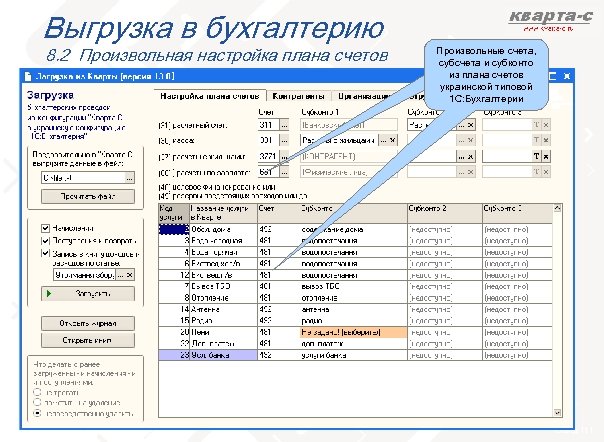This screenshot has width=604, height=442.
Task: Switch to Организации tab
Action: pos(365,96)
